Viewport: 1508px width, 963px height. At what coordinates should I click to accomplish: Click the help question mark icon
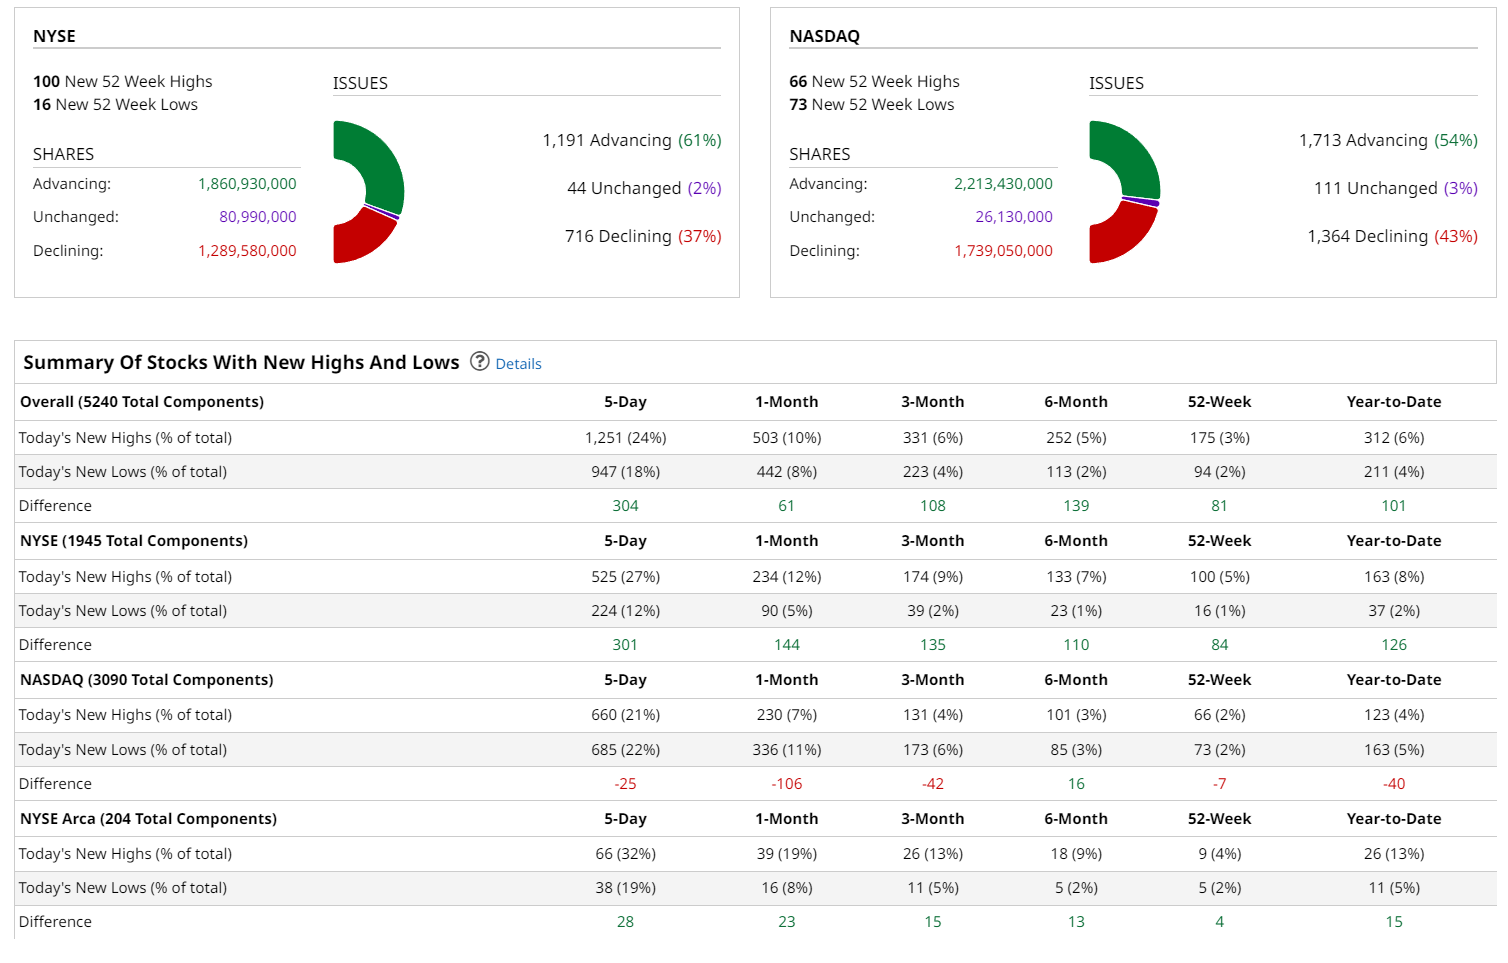point(480,362)
